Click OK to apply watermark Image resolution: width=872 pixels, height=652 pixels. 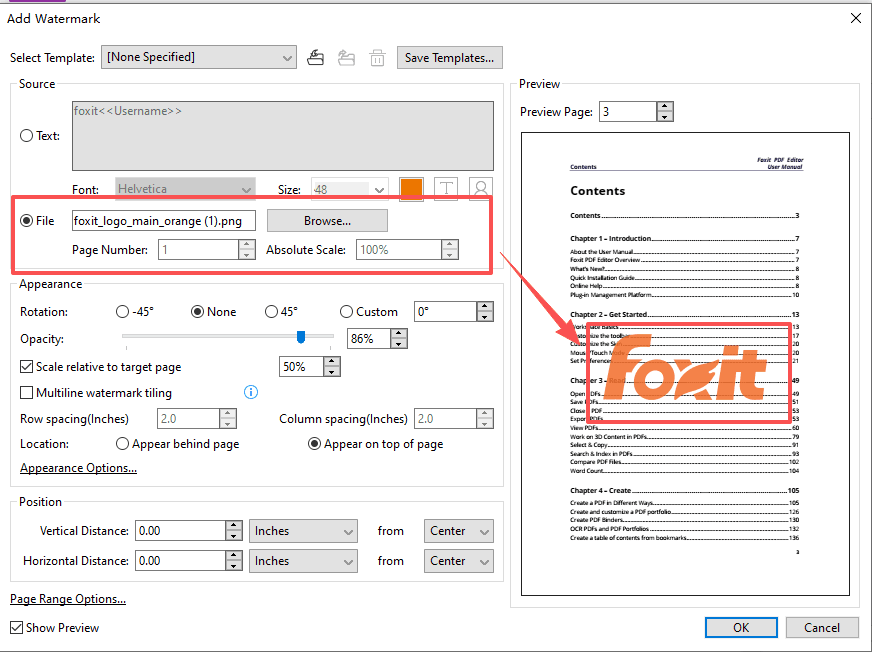click(x=741, y=628)
